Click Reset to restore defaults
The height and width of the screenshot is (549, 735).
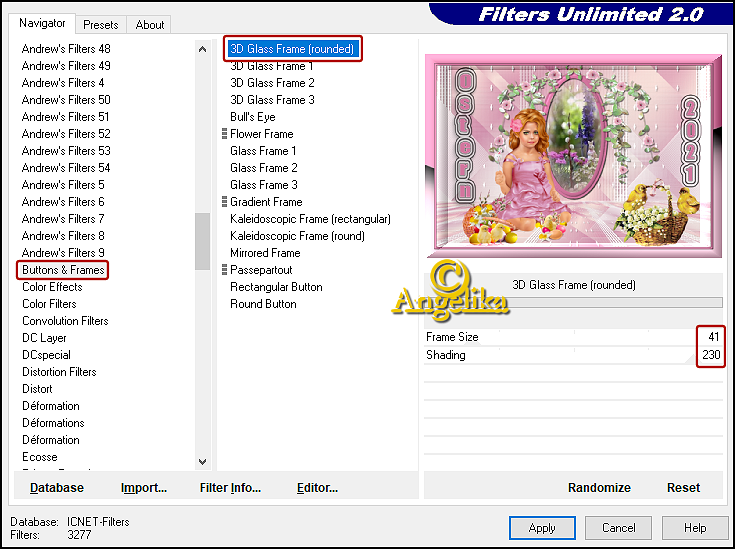click(683, 488)
